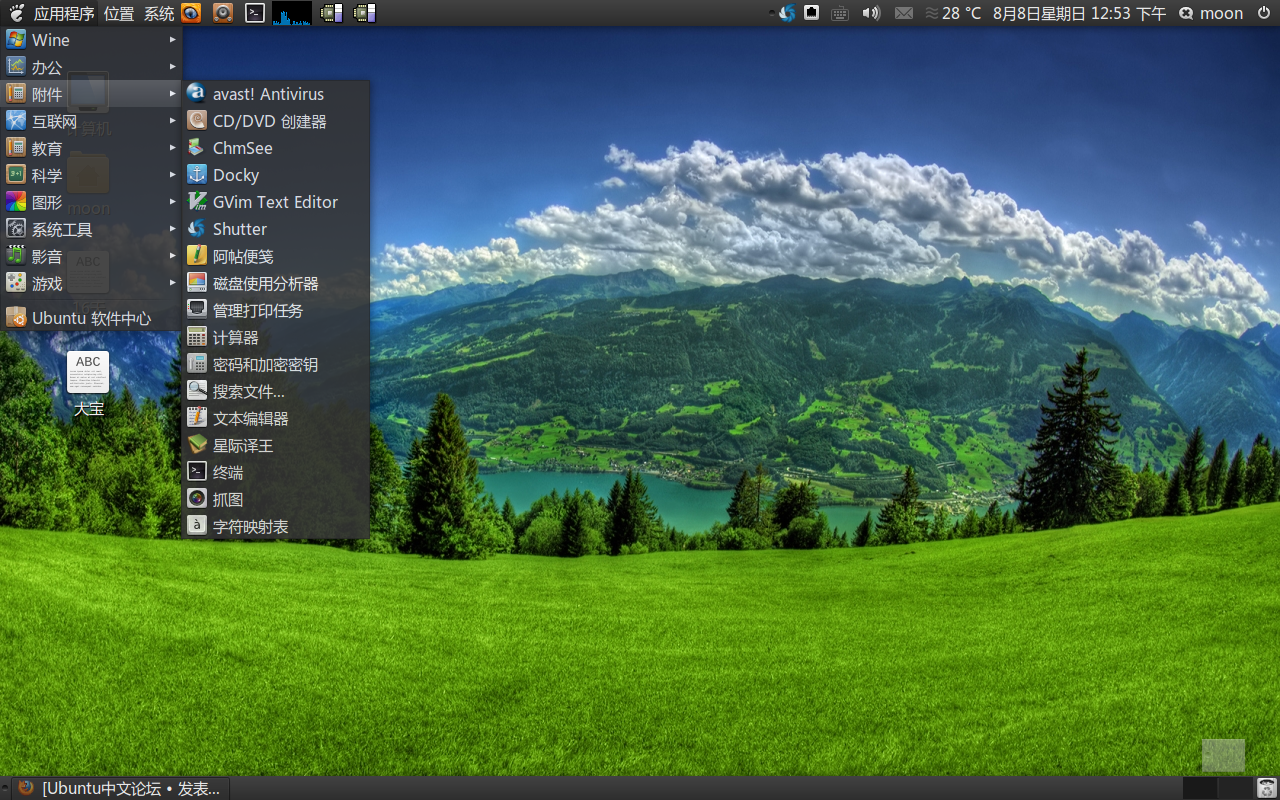Expand the 系统工具 system tools submenu
Screen dimensions: 1280x800
(91, 229)
